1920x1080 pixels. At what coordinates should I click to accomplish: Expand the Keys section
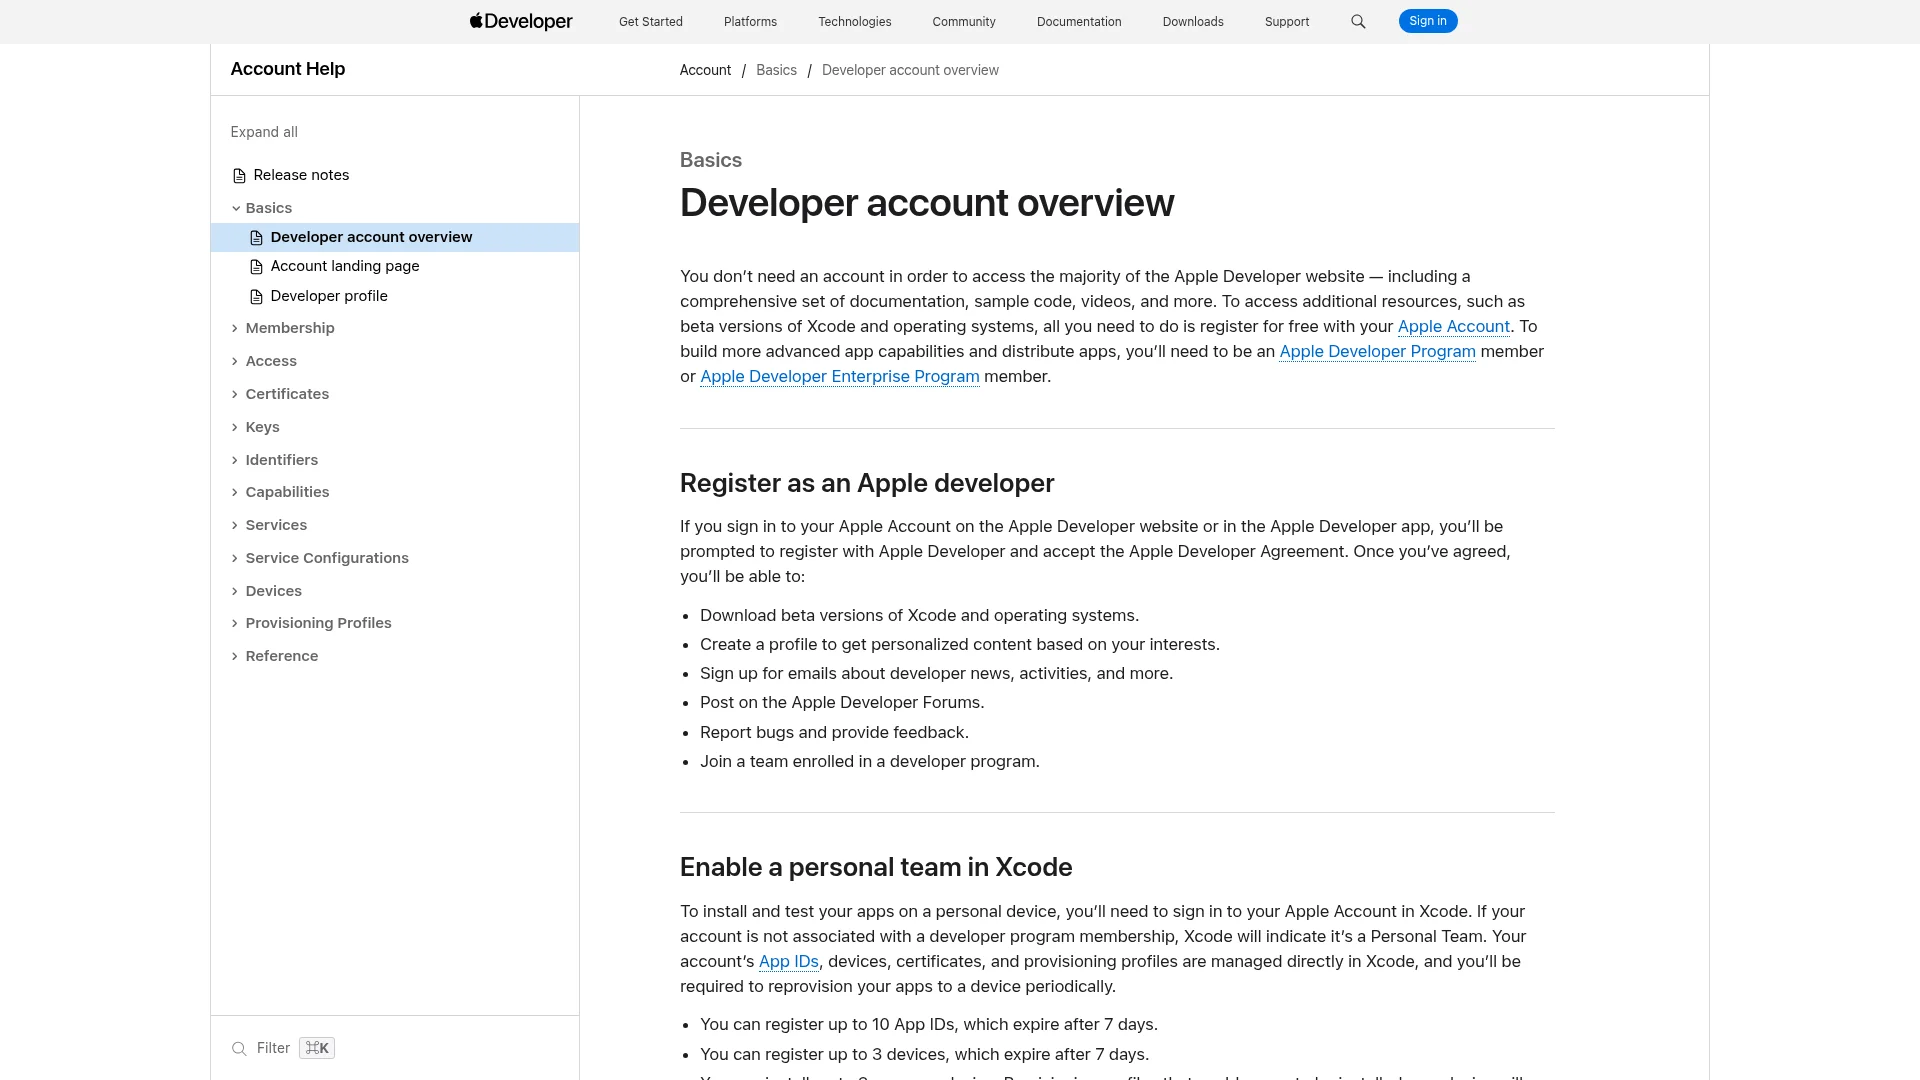(235, 427)
